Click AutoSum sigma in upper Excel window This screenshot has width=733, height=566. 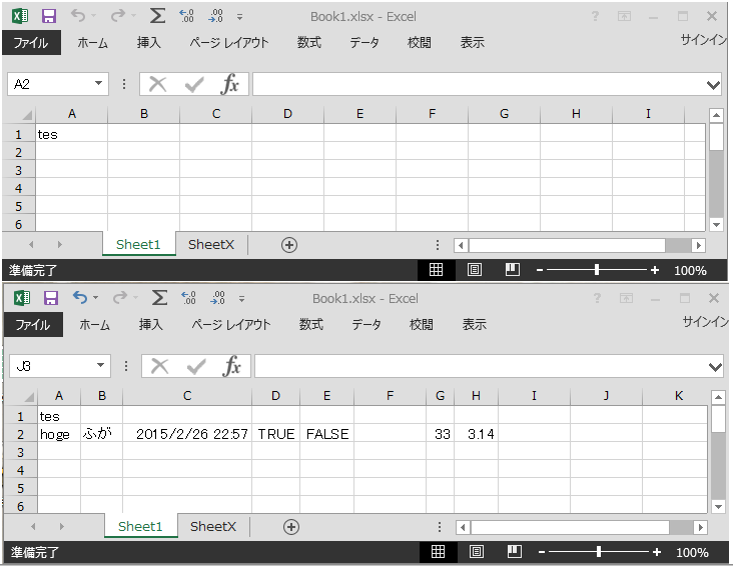[x=158, y=16]
